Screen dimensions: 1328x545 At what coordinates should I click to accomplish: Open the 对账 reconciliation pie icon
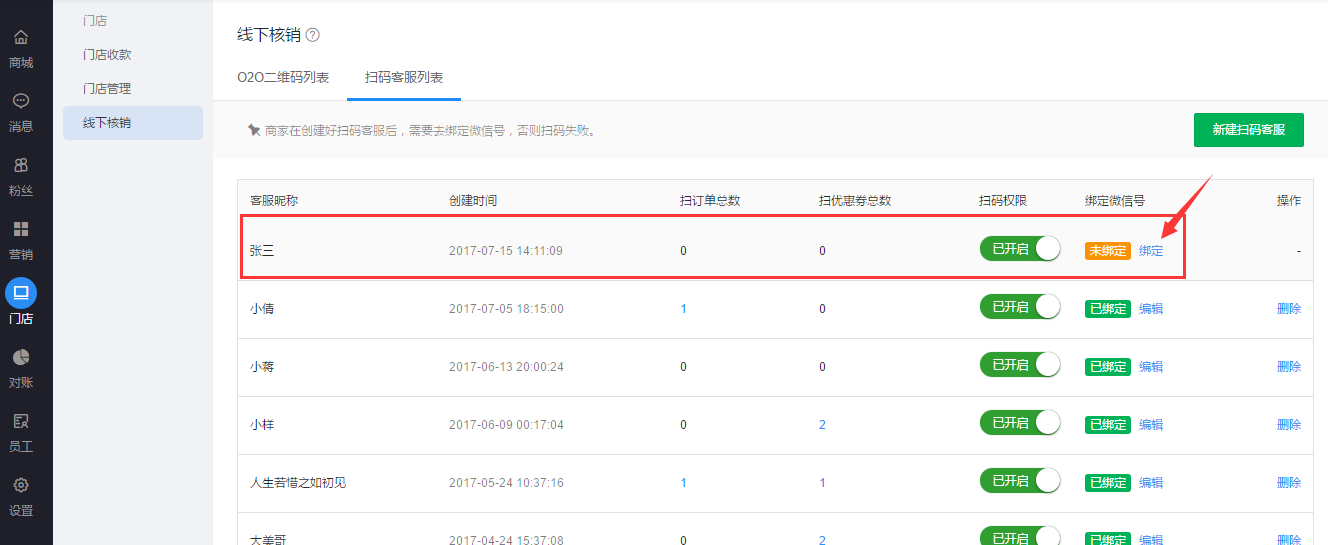point(21,357)
